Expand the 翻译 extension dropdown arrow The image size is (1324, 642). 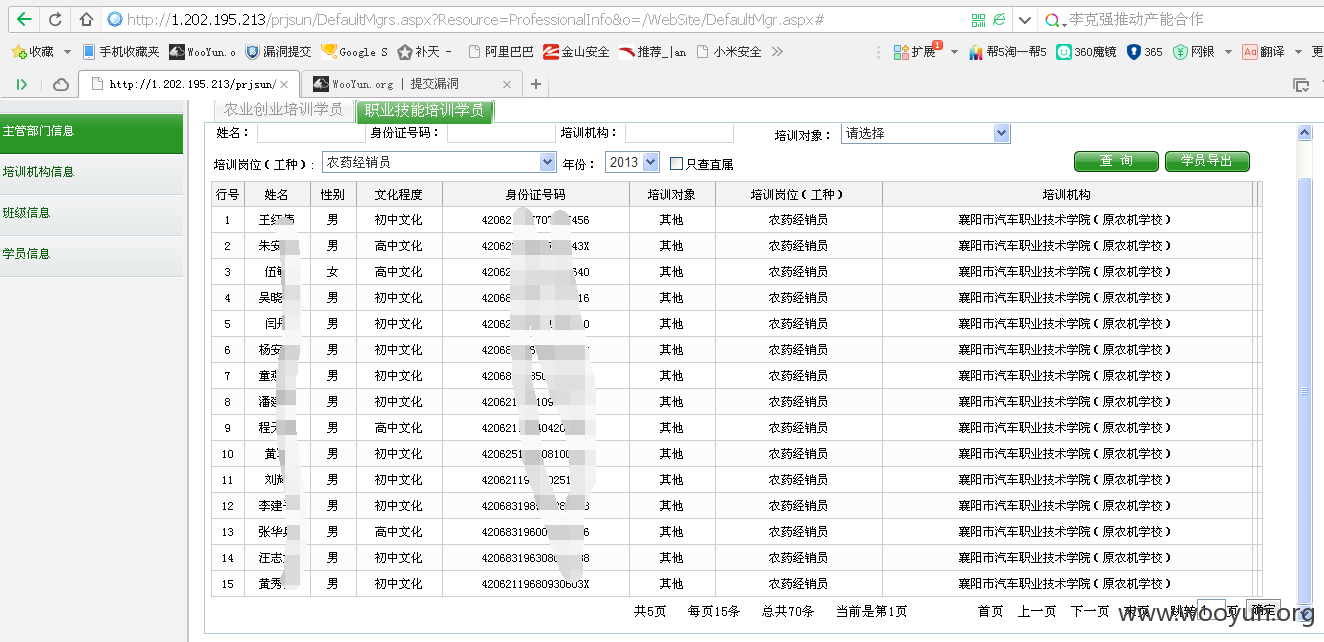1298,51
